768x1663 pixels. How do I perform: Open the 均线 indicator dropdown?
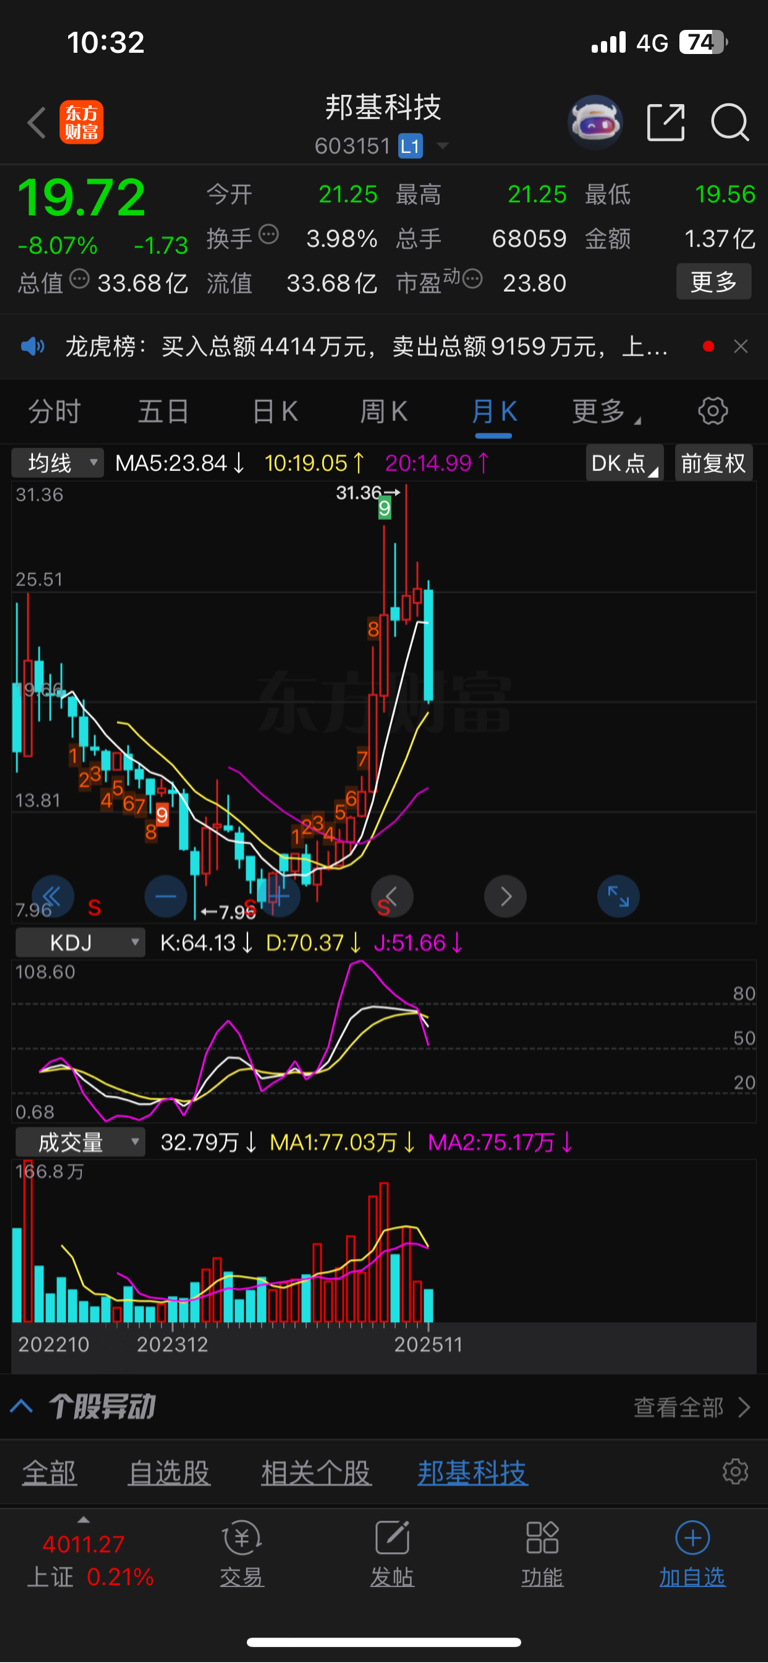[x=58, y=463]
